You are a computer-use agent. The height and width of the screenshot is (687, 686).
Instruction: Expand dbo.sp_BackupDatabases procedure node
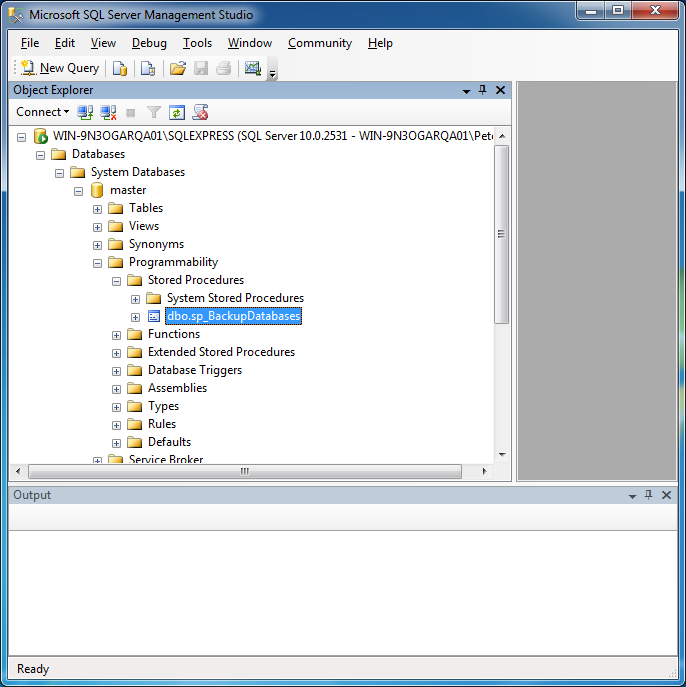pyautogui.click(x=135, y=317)
